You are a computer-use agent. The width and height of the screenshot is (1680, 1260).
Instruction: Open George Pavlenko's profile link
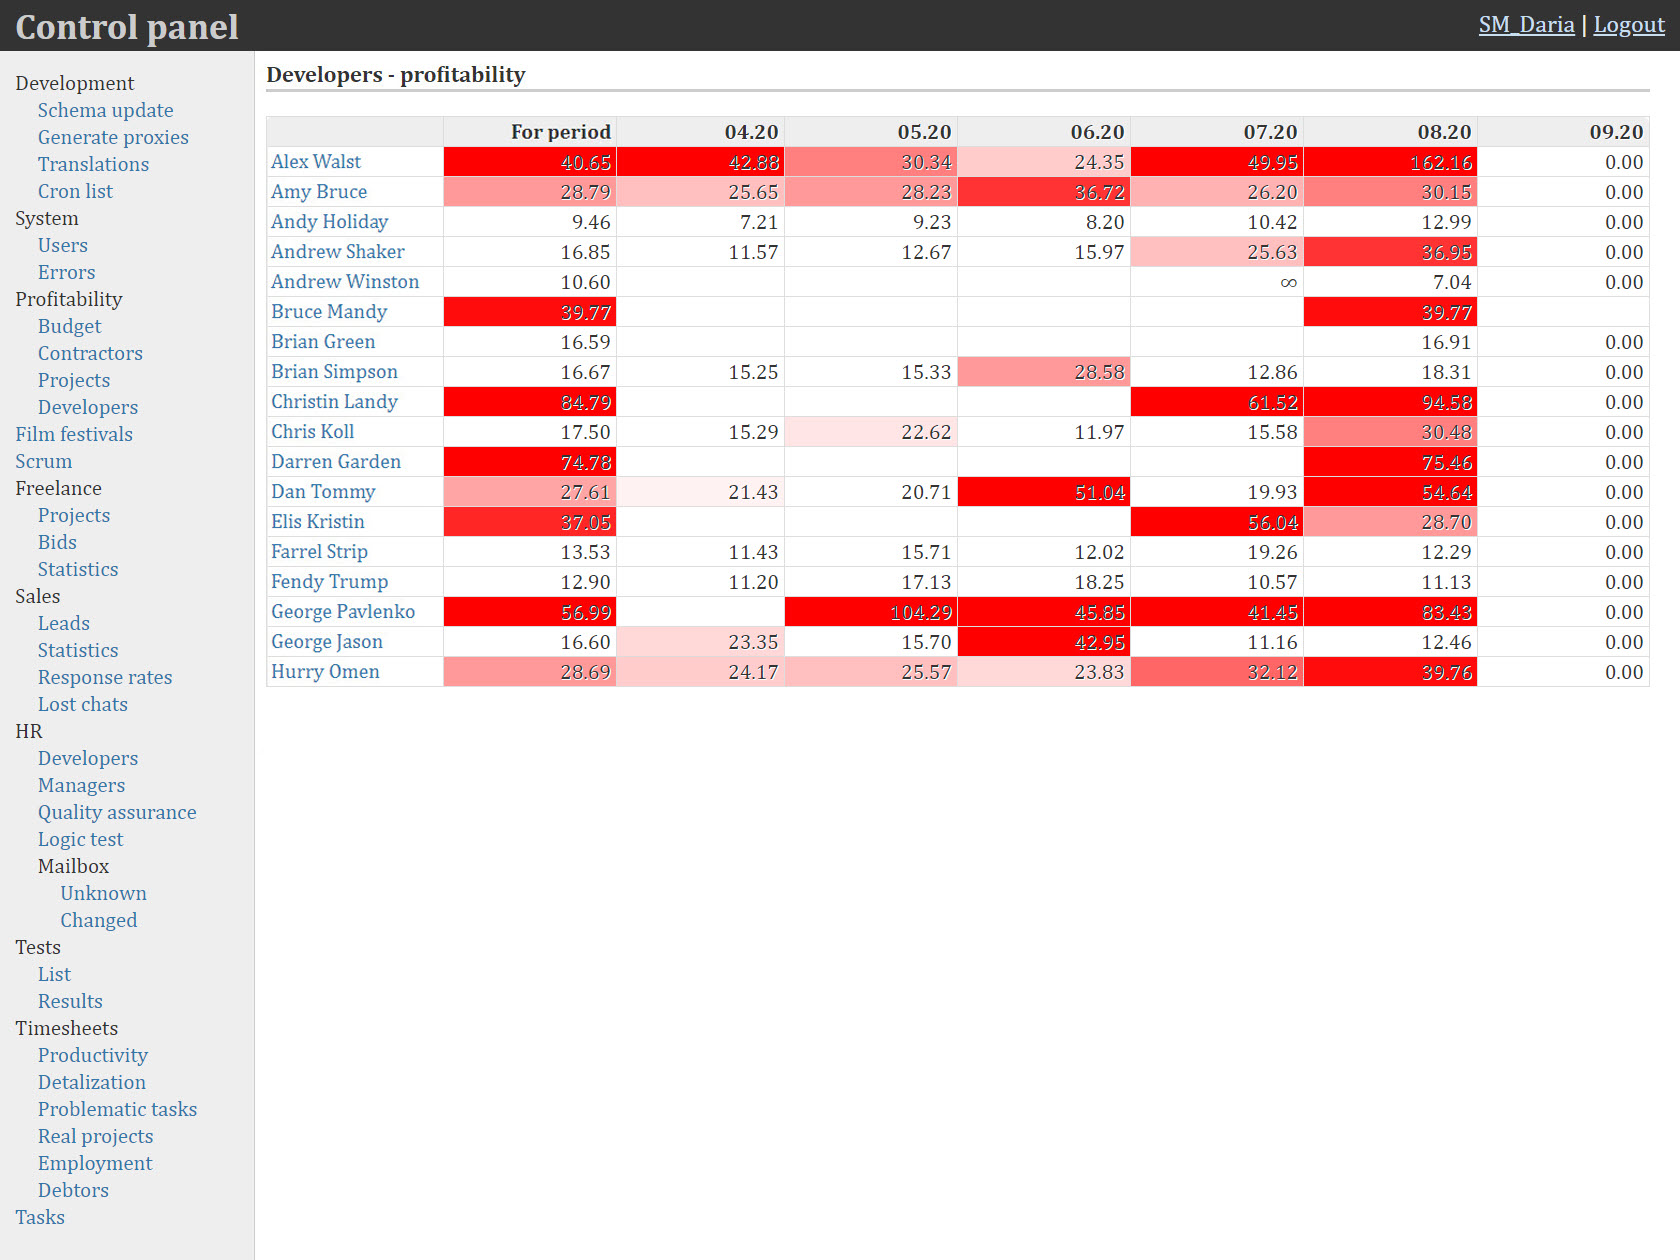(x=343, y=612)
